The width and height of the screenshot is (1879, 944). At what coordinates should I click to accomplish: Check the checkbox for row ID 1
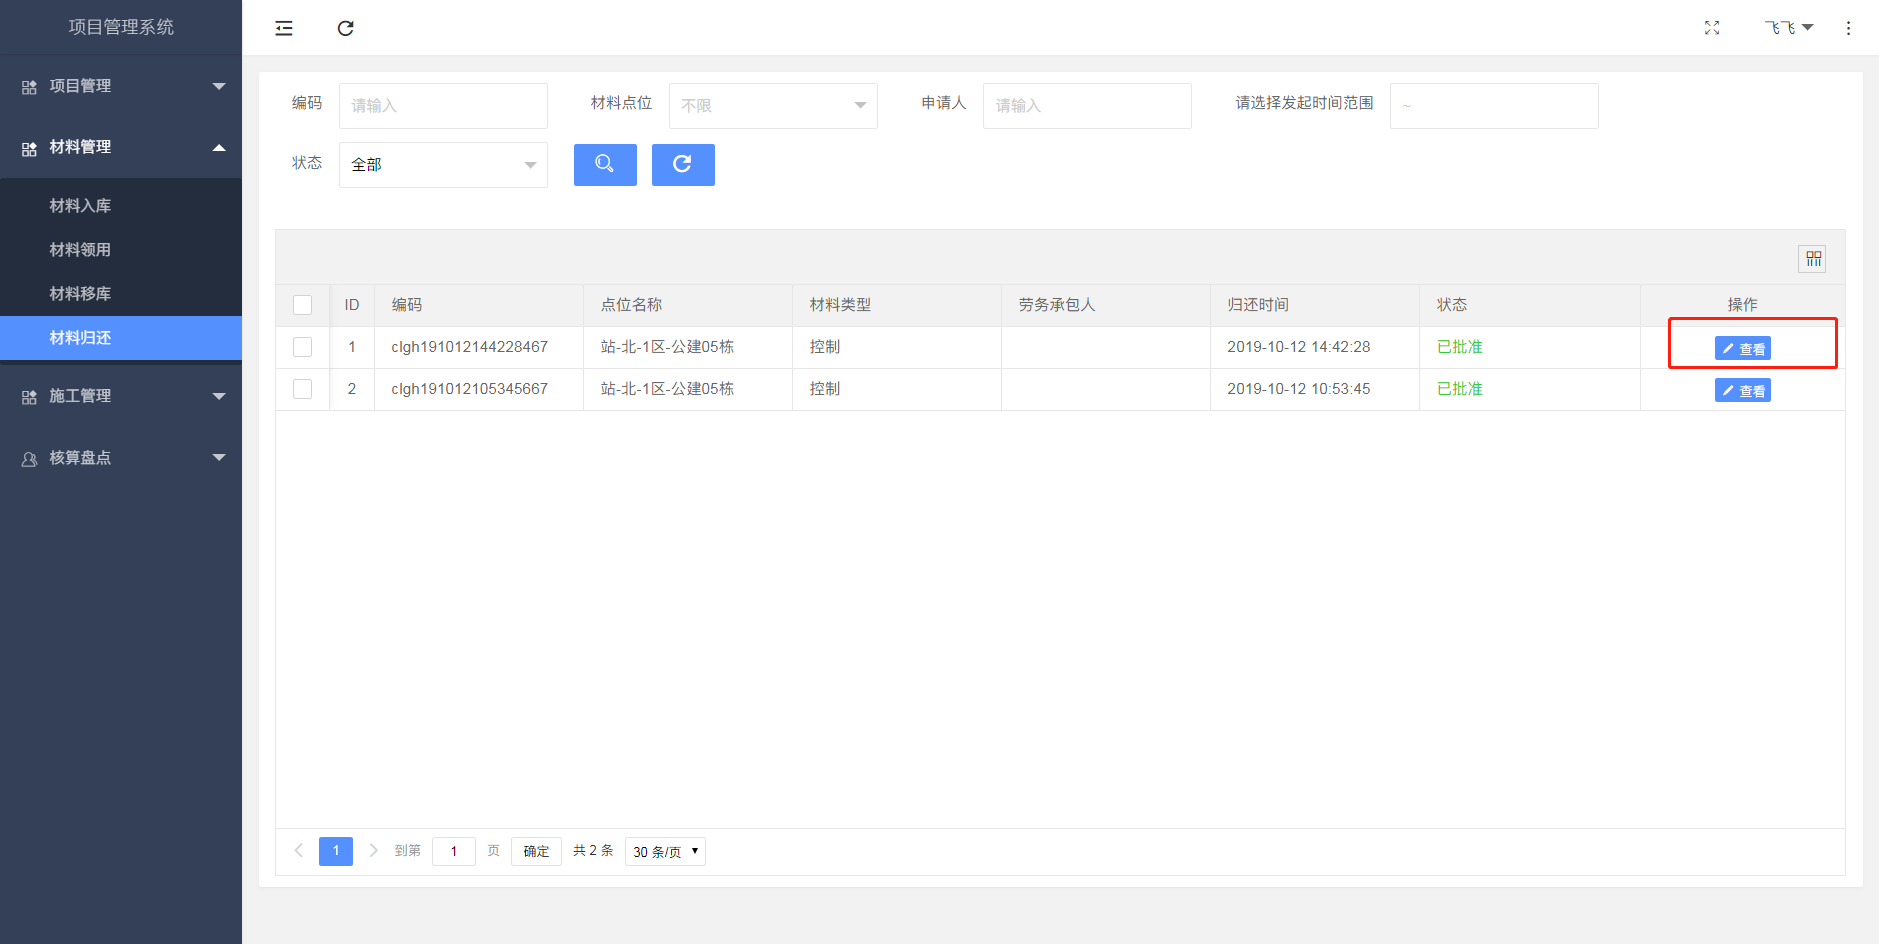tap(302, 347)
